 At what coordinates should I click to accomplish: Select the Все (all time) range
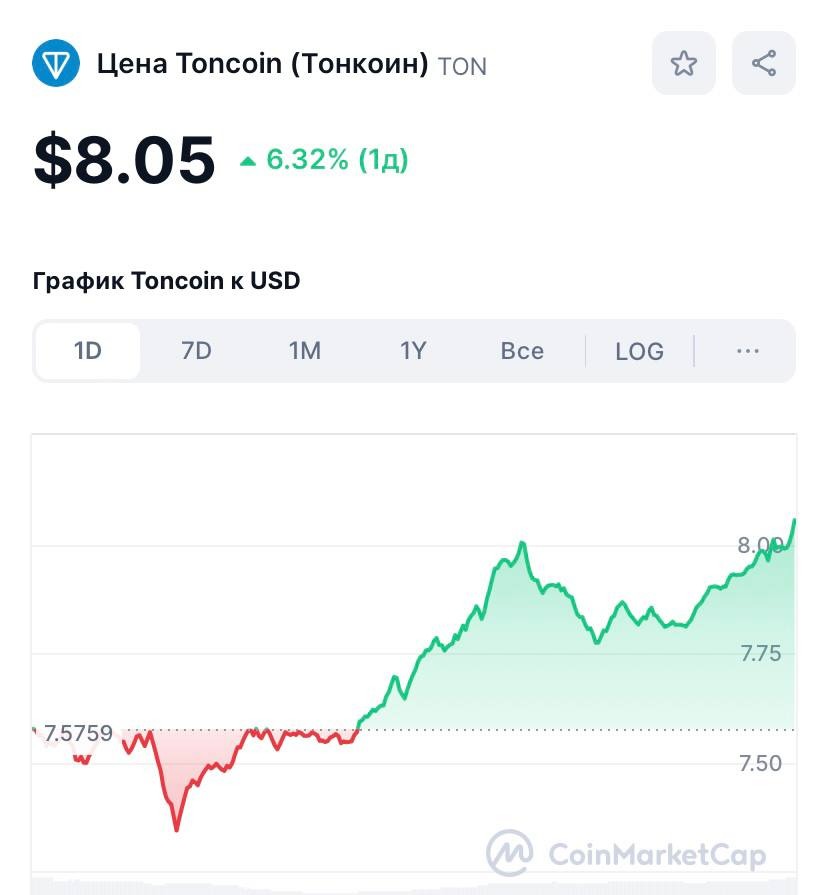pyautogui.click(x=522, y=351)
